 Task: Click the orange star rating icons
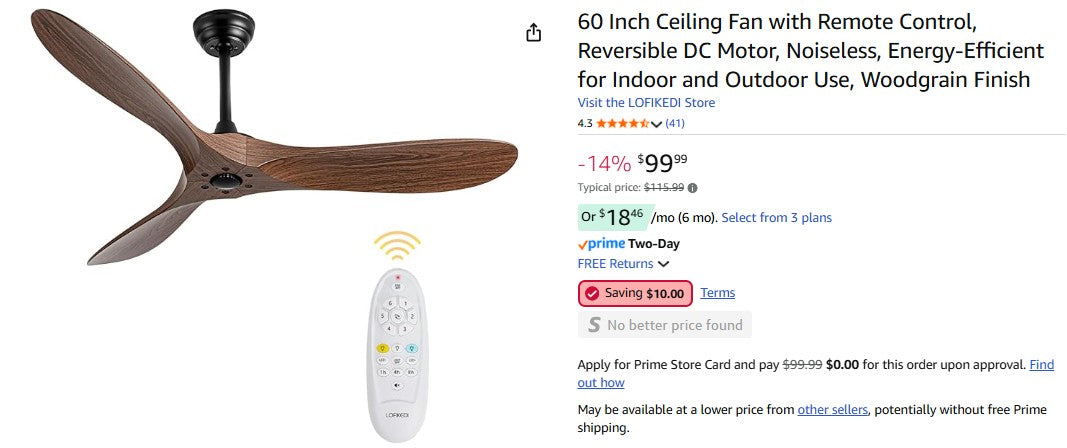coord(622,124)
